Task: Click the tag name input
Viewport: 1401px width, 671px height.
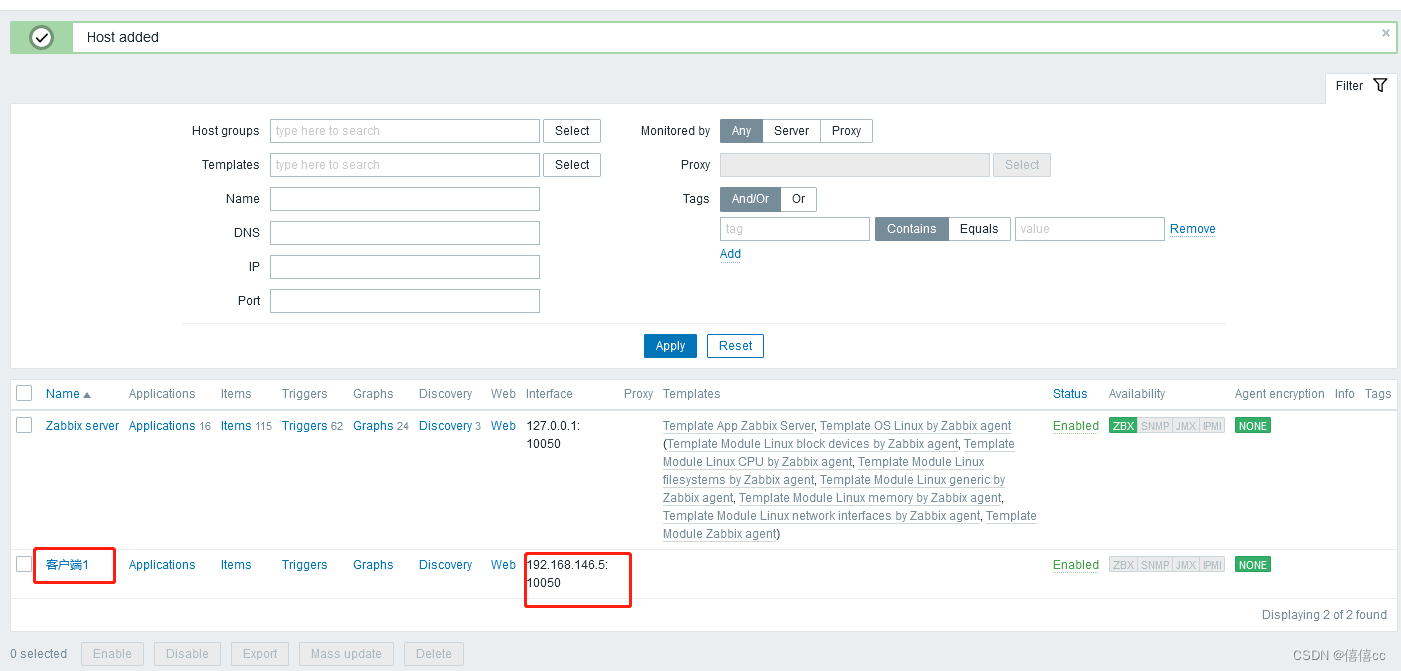Action: click(x=795, y=229)
